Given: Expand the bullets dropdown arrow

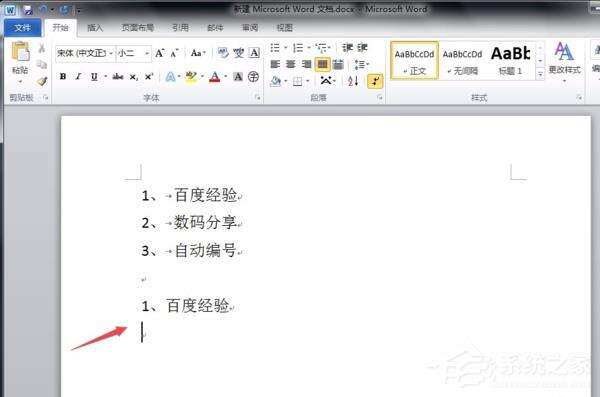Looking at the screenshot, I should click(x=285, y=48).
